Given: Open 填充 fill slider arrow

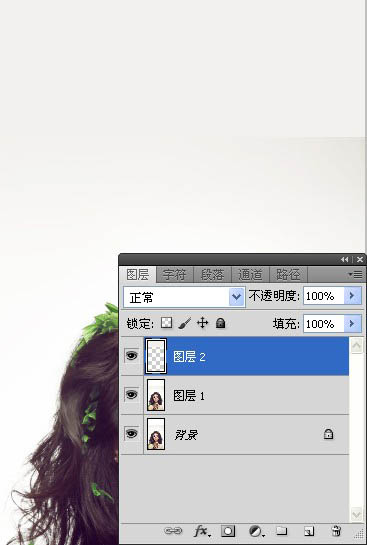Looking at the screenshot, I should click(352, 324).
